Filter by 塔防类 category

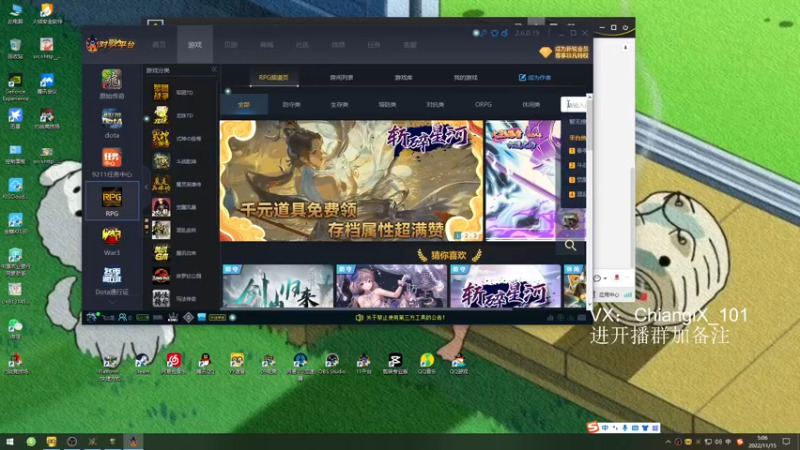(x=387, y=104)
